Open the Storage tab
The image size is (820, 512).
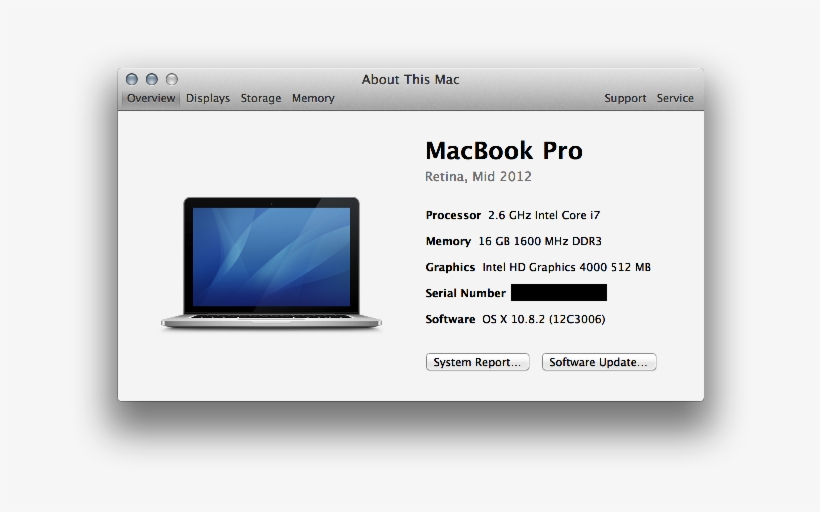260,98
